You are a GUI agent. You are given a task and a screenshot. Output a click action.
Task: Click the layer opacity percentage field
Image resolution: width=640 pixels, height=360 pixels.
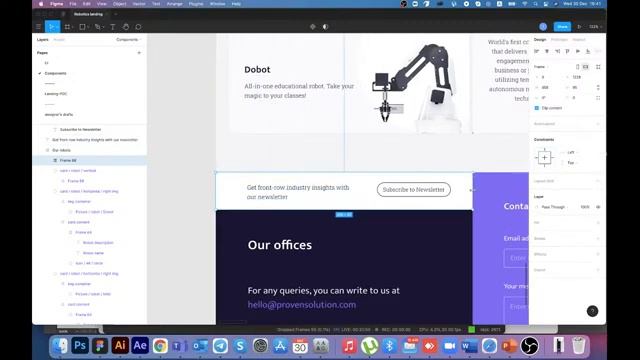[x=584, y=207]
